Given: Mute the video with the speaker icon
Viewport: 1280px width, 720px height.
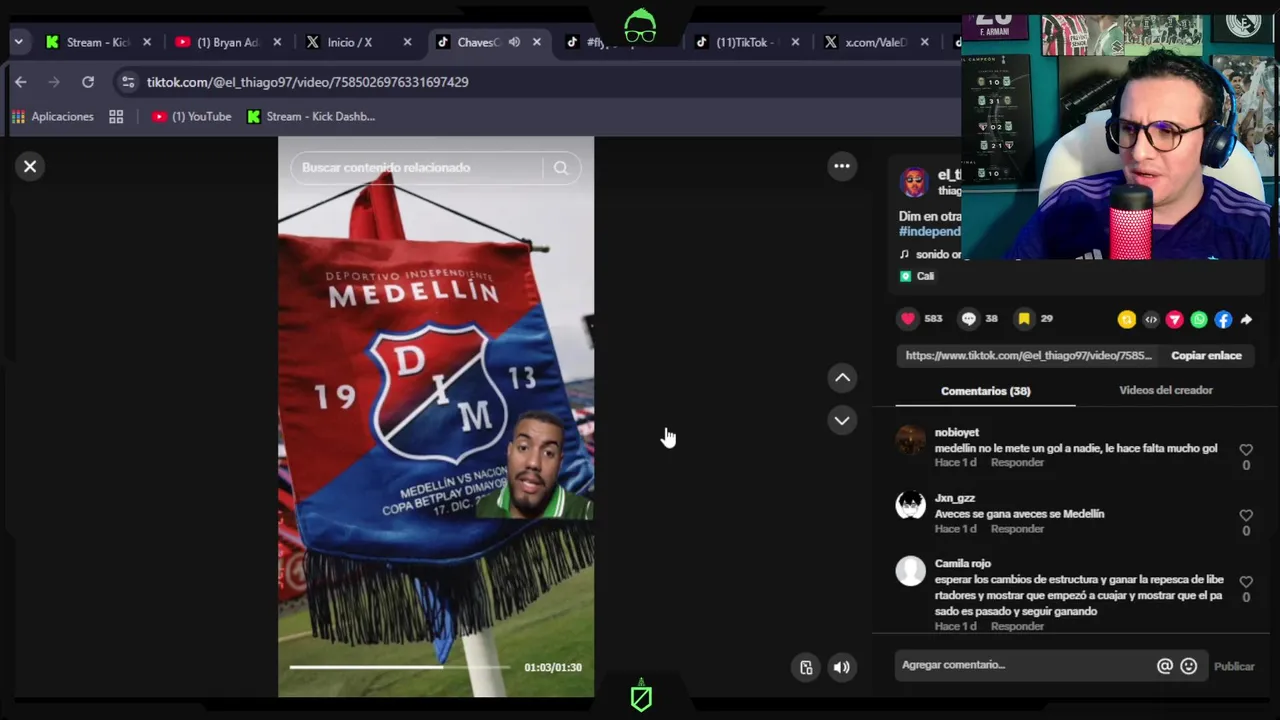Looking at the screenshot, I should pyautogui.click(x=842, y=668).
